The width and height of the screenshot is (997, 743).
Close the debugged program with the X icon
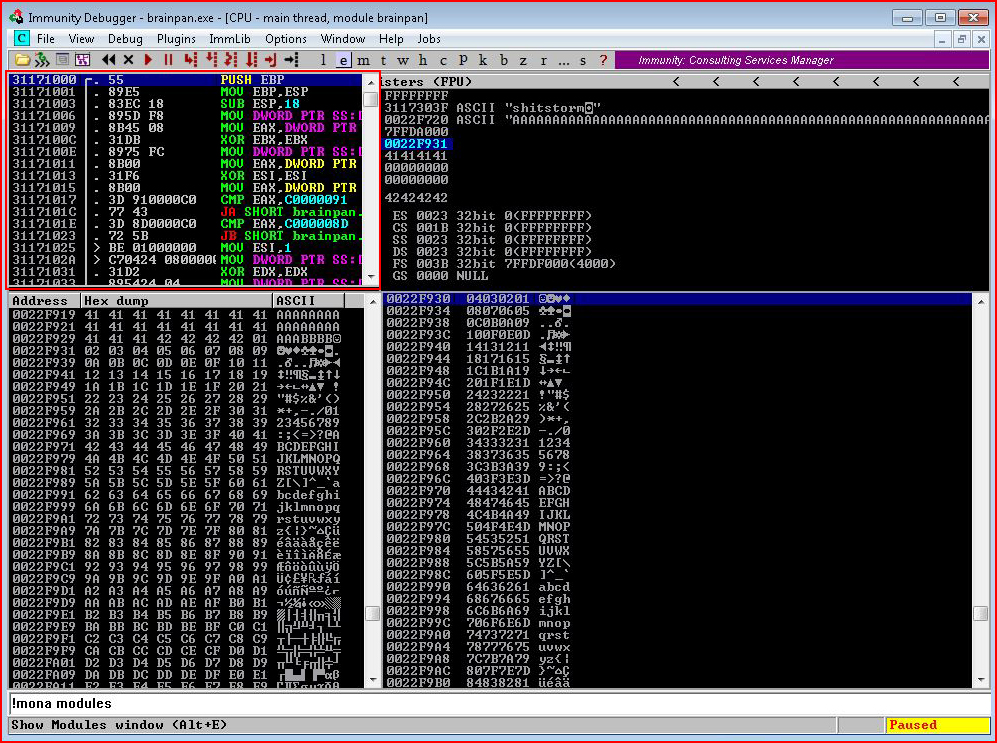point(128,60)
